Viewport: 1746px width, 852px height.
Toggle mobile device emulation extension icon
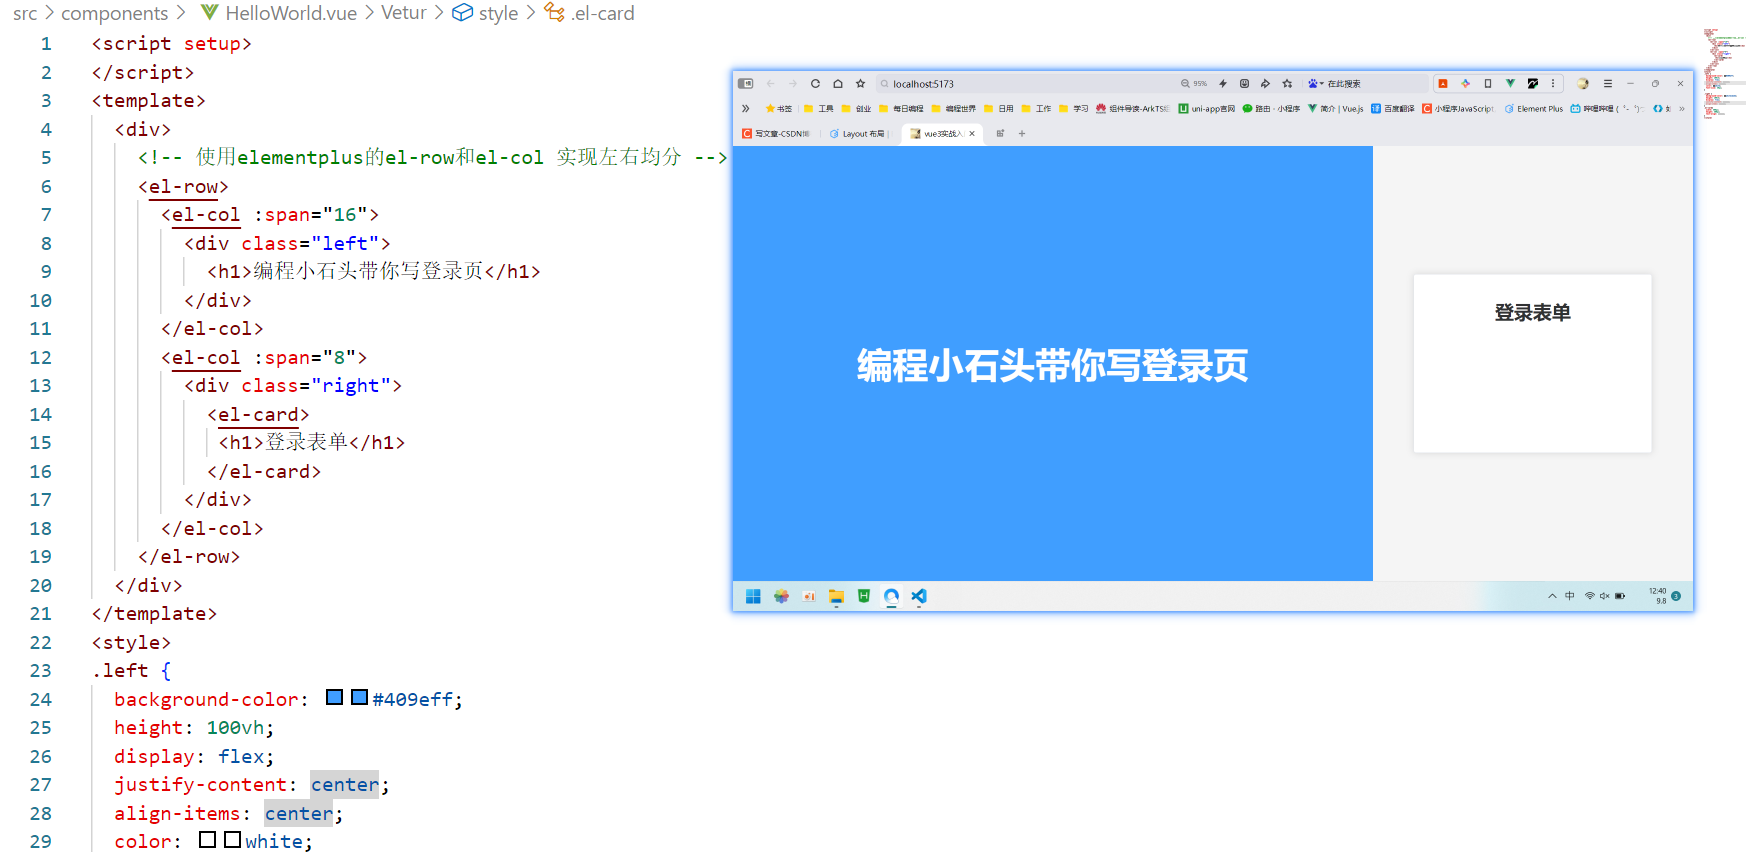pos(1488,84)
